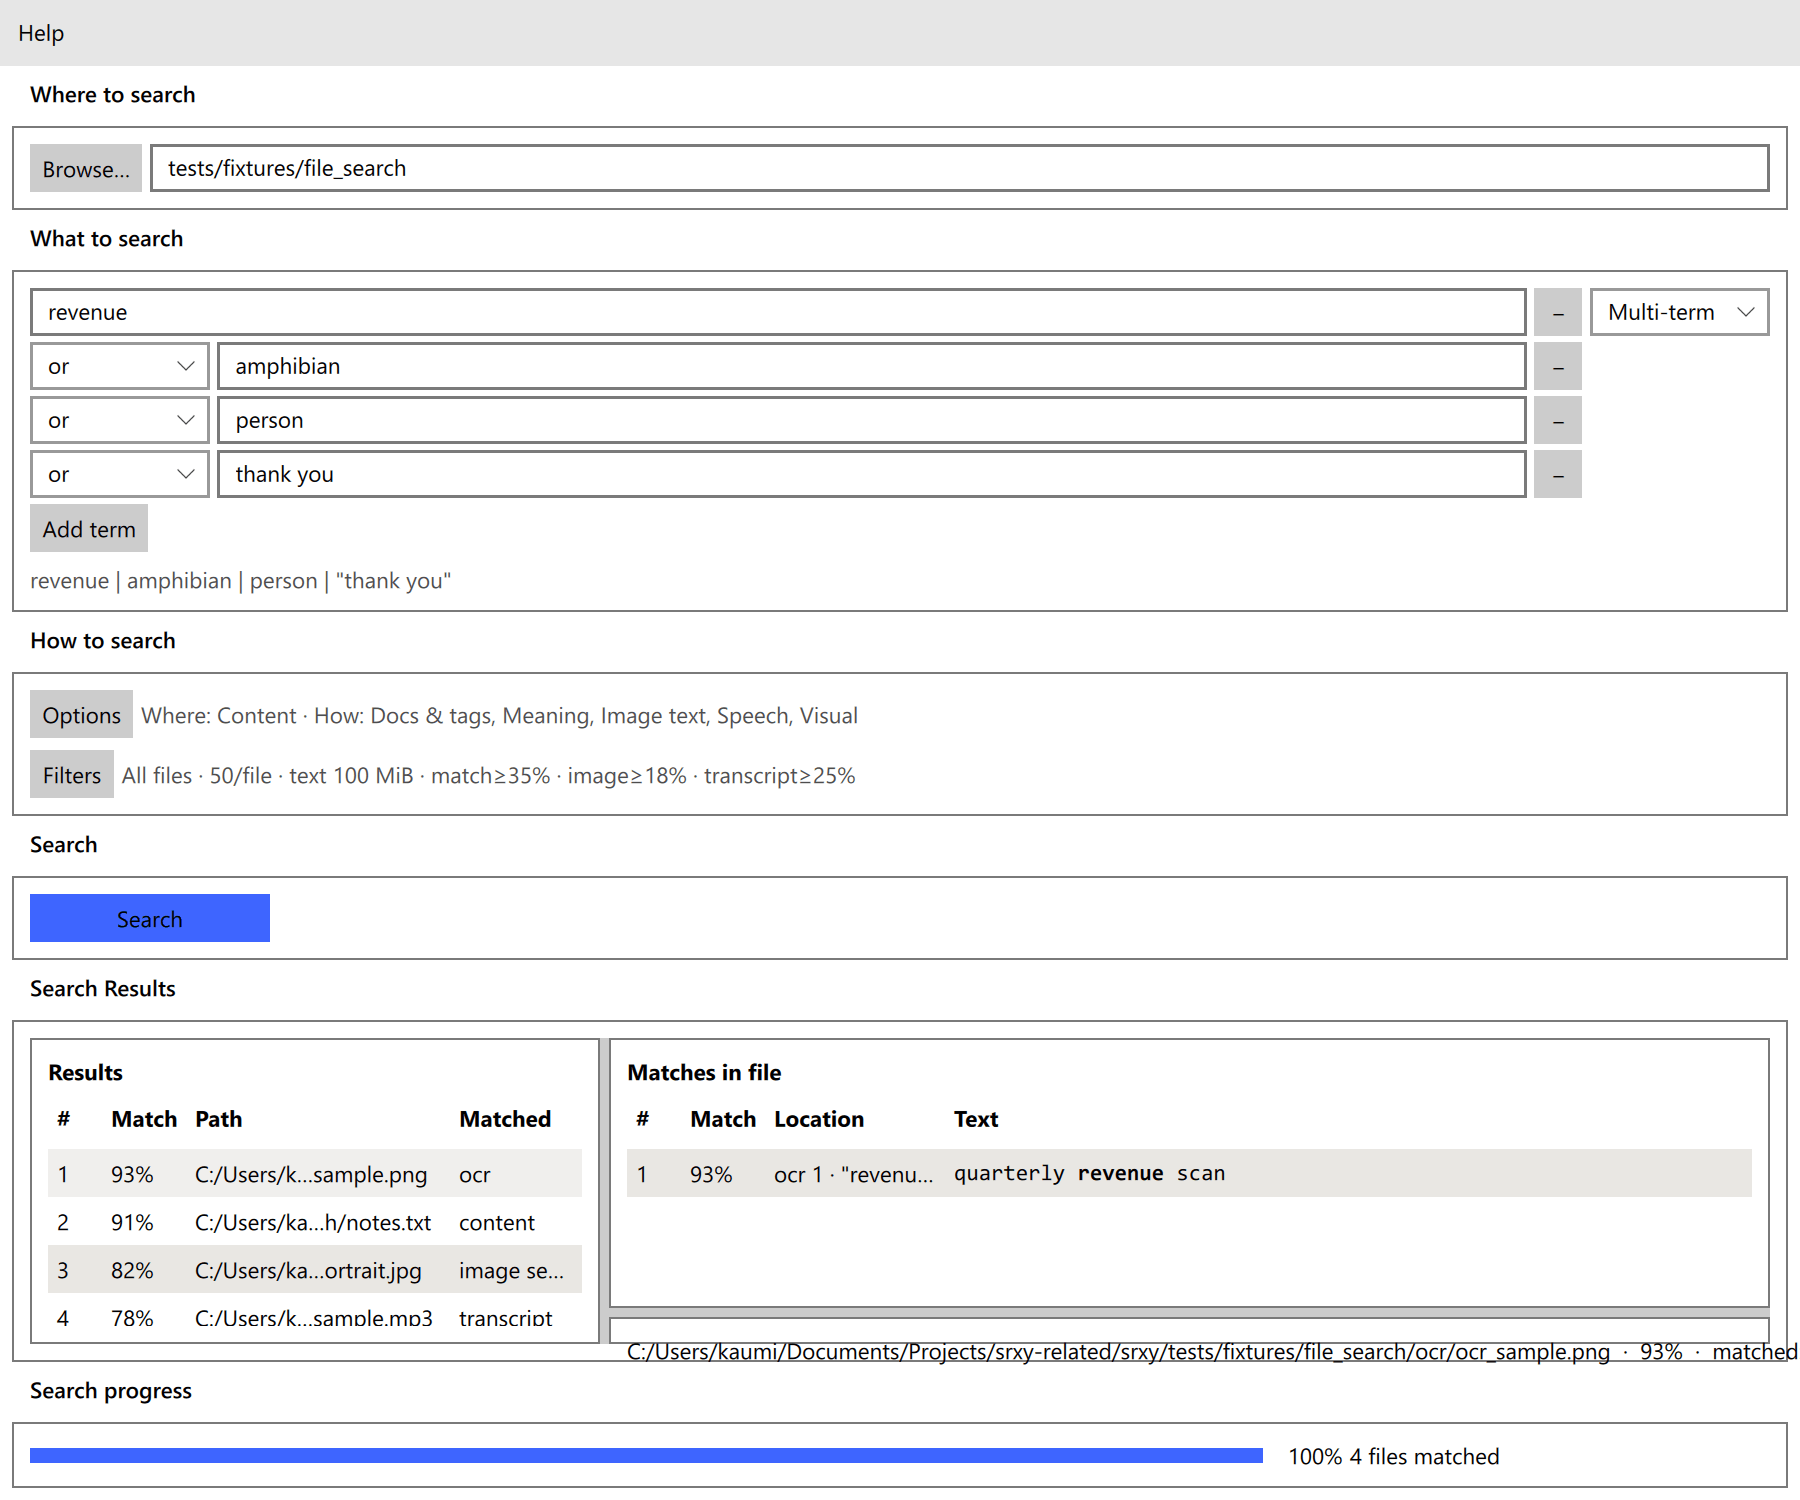Remove the 'person' term with its minus button
Image resolution: width=1800 pixels, height=1500 pixels.
click(1558, 420)
